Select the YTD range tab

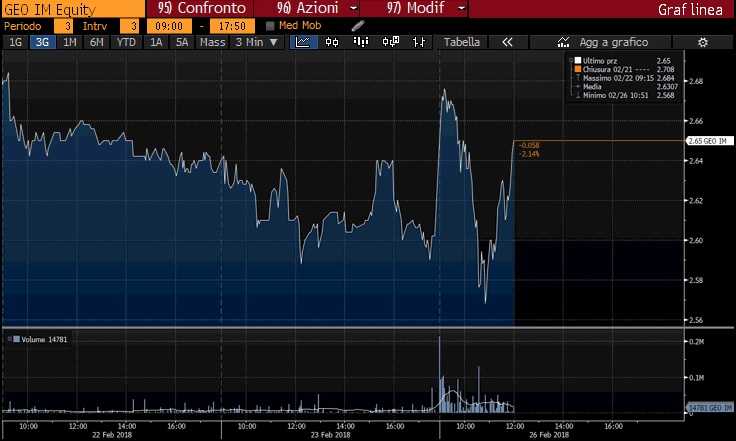[126, 42]
